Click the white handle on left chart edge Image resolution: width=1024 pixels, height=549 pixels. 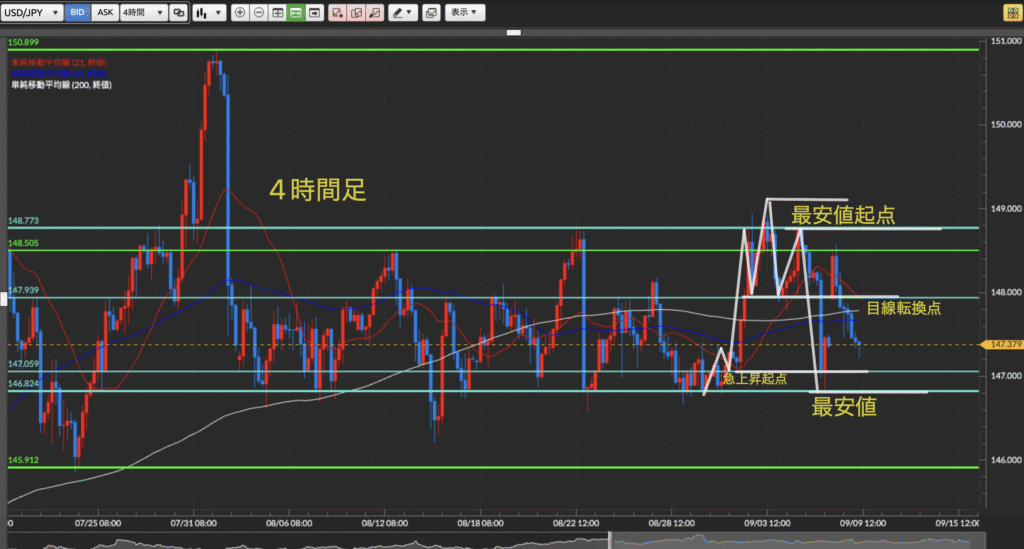3,299
